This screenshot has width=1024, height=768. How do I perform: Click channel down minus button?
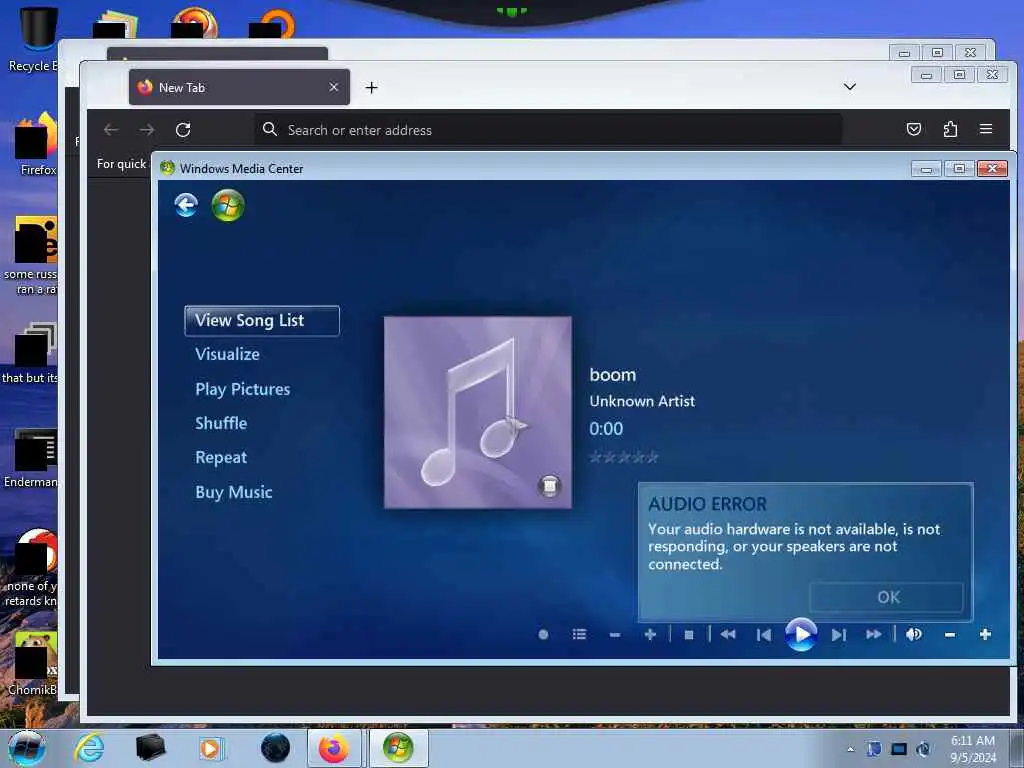point(615,634)
